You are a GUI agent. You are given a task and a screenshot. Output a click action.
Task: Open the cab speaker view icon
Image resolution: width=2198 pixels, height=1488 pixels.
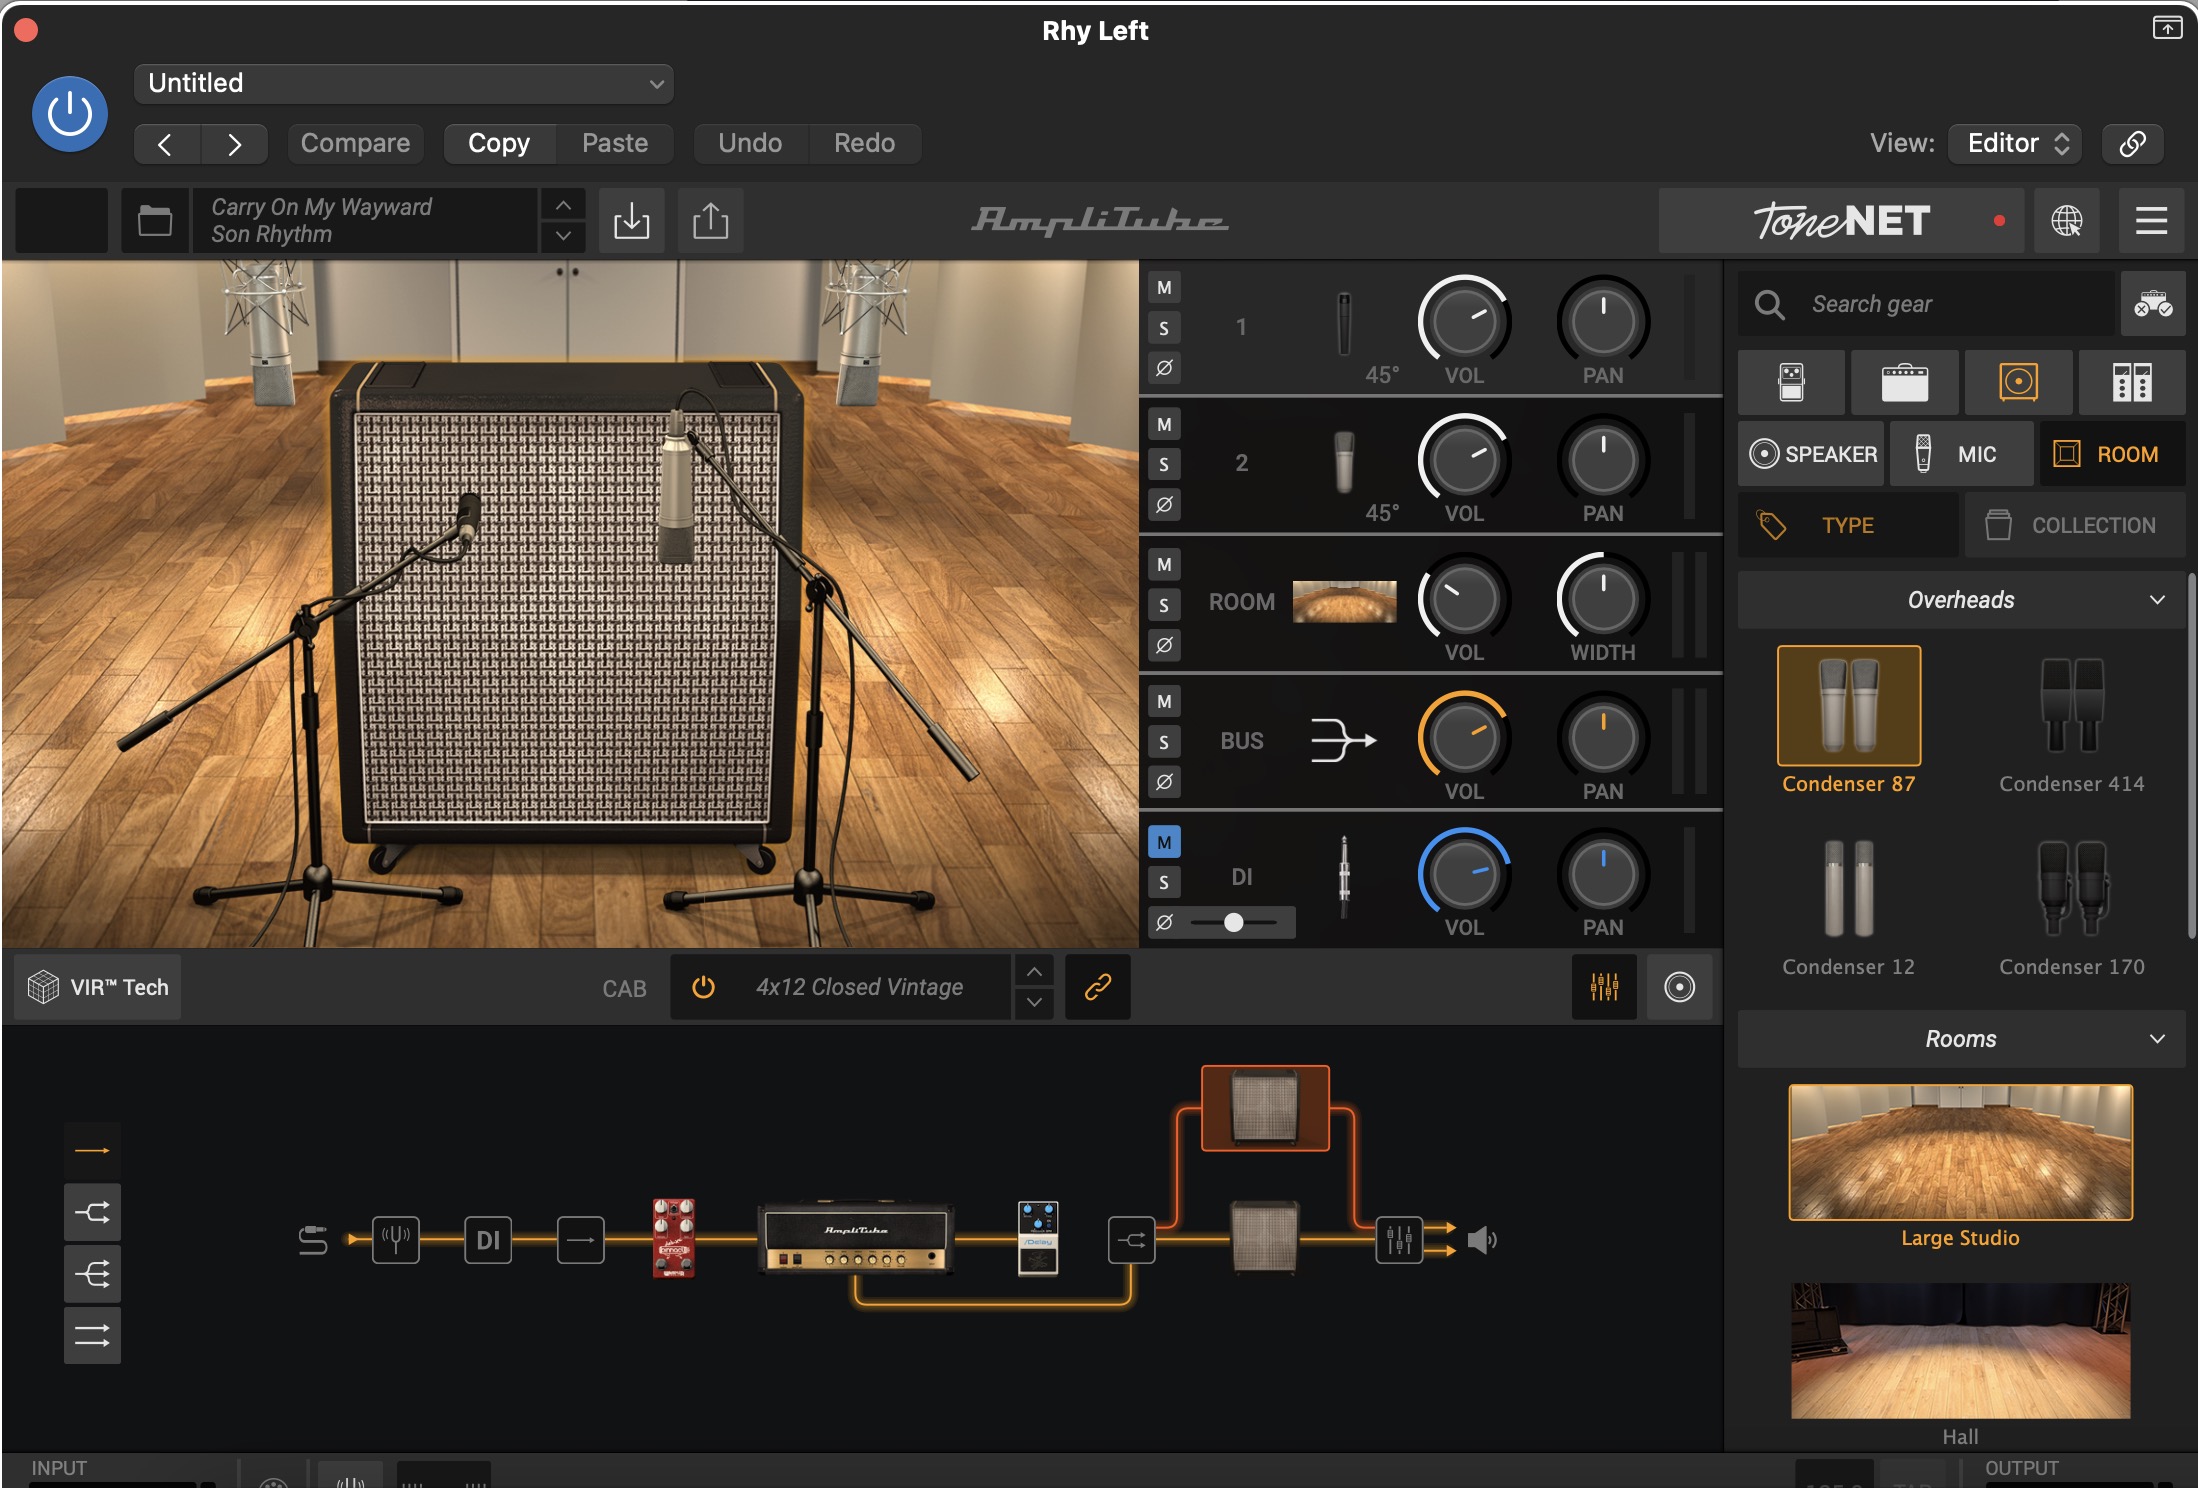[1679, 987]
